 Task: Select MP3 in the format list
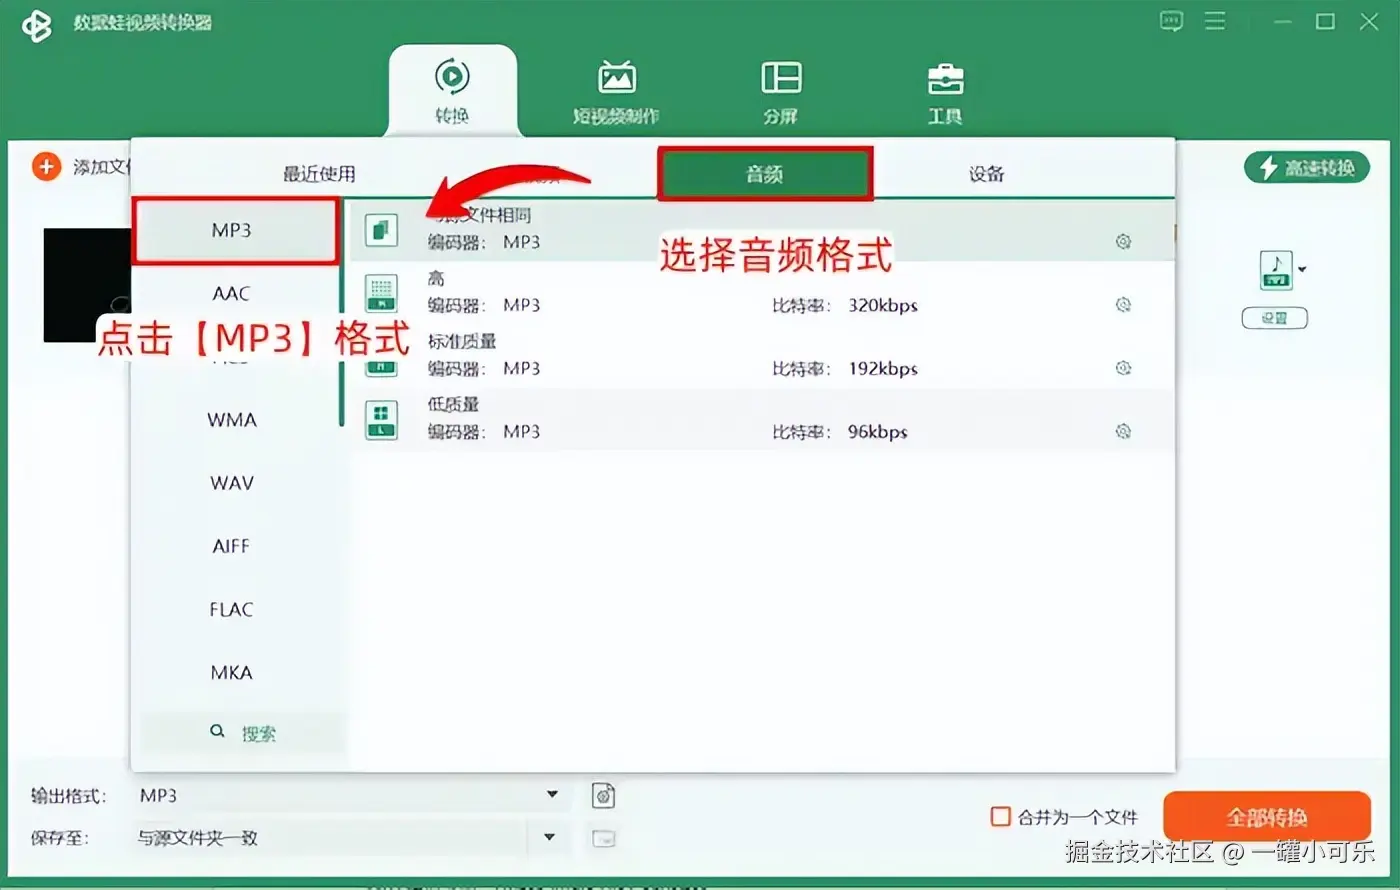[x=235, y=231]
